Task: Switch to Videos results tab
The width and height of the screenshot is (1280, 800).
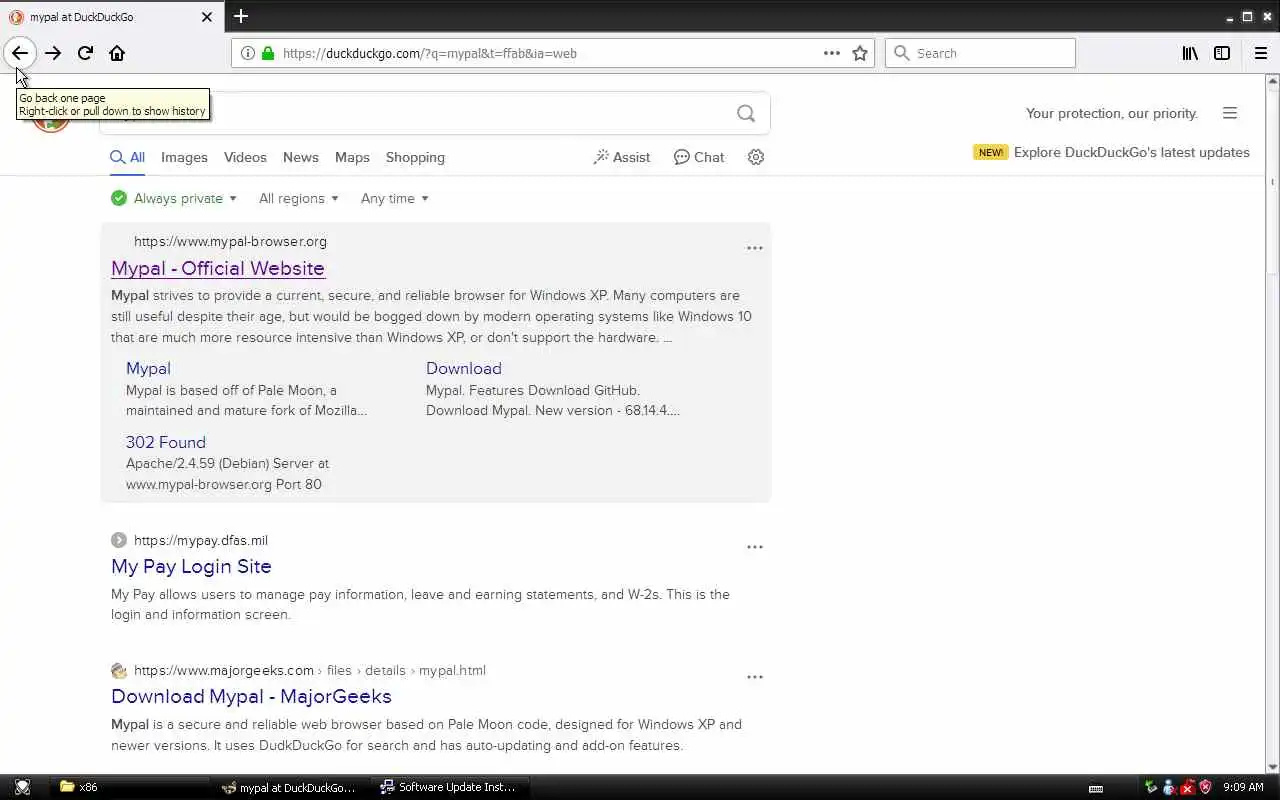Action: click(245, 157)
